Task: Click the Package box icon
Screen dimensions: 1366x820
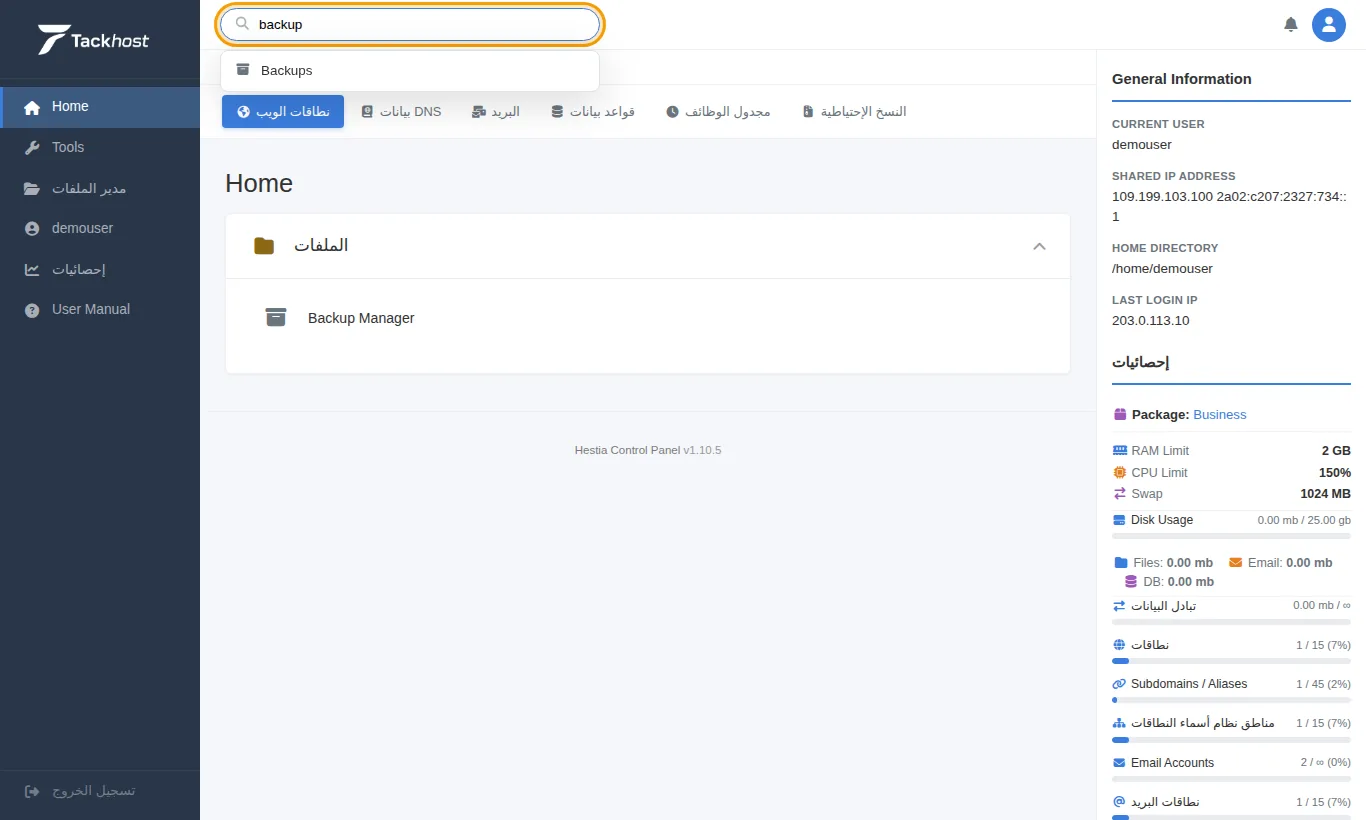Action: pos(1120,414)
